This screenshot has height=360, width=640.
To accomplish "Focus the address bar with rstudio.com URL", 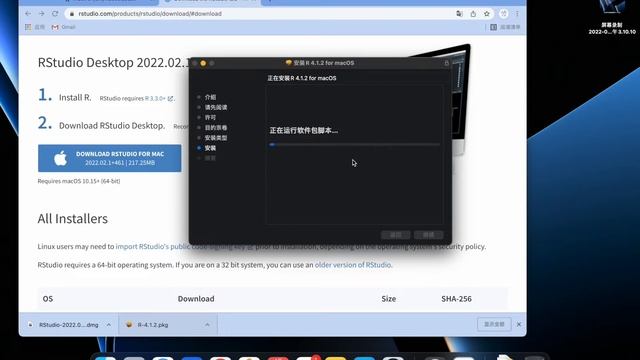I will tap(261, 13).
